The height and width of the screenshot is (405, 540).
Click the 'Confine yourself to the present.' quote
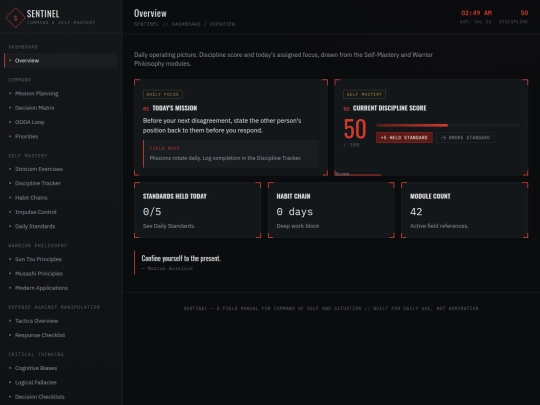[181, 258]
